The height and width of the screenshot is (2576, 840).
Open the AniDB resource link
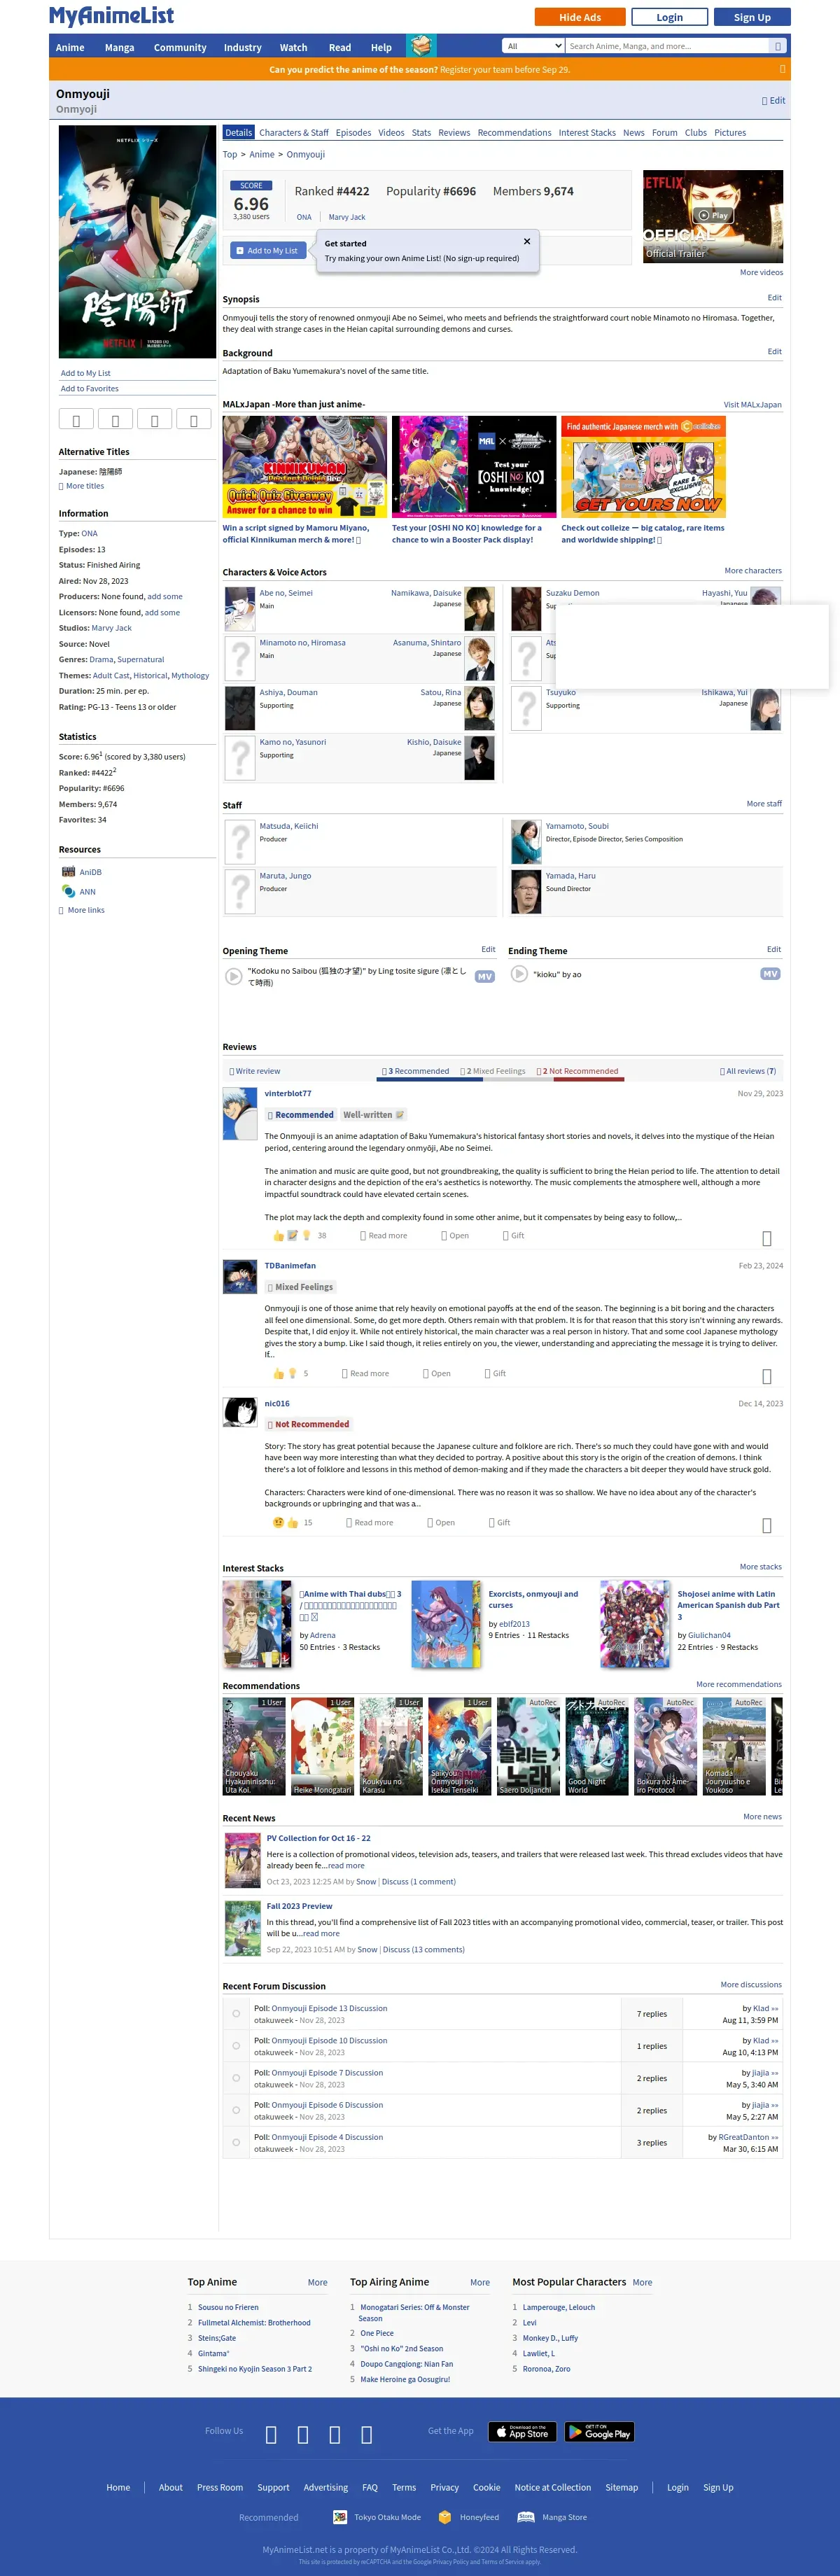(90, 872)
